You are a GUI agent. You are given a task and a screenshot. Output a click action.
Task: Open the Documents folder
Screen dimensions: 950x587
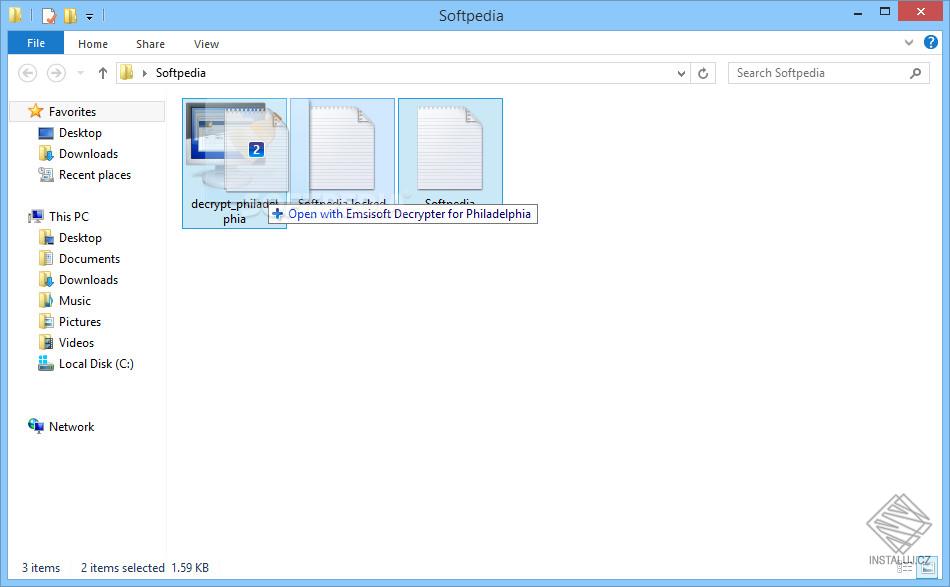(x=89, y=259)
